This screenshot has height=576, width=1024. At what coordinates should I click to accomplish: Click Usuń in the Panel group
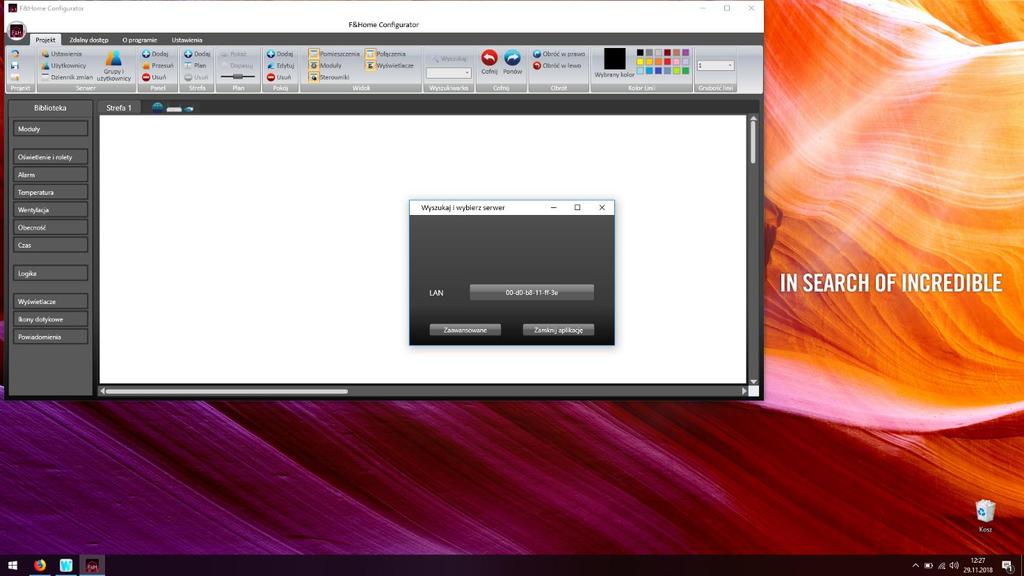pos(154,77)
